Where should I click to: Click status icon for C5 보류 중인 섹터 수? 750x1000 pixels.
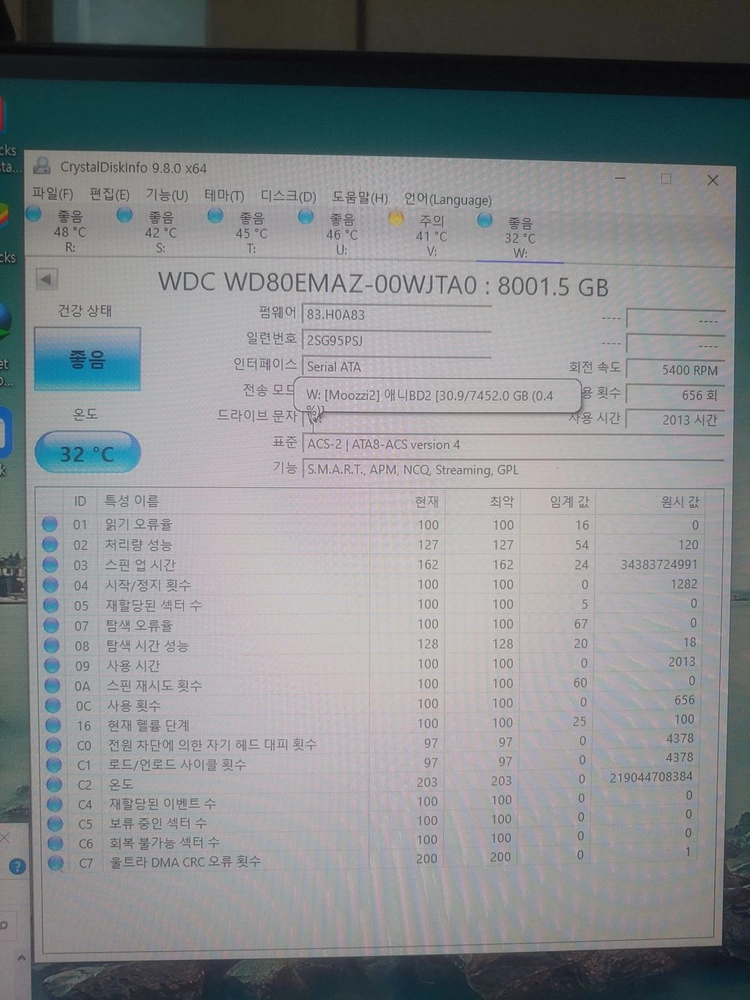(x=55, y=823)
